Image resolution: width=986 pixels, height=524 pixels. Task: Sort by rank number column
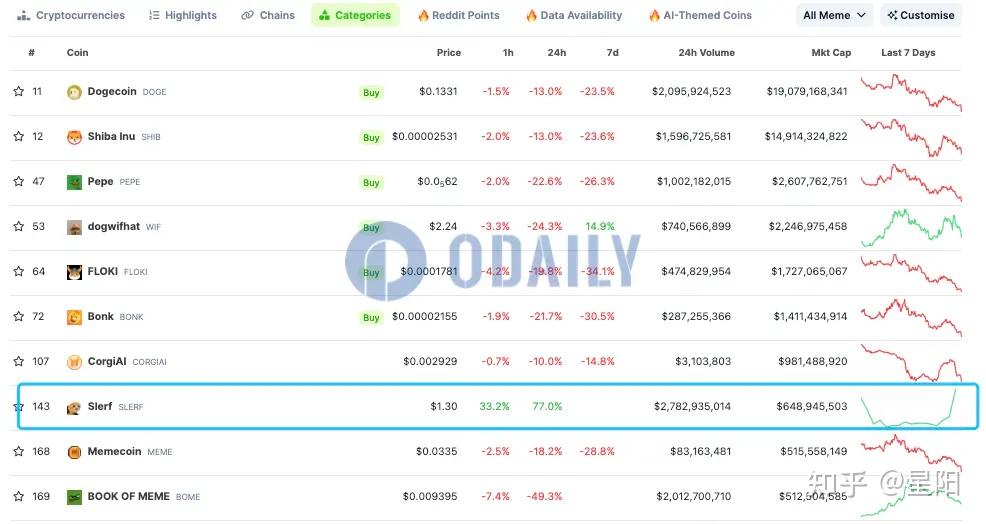pos(31,53)
